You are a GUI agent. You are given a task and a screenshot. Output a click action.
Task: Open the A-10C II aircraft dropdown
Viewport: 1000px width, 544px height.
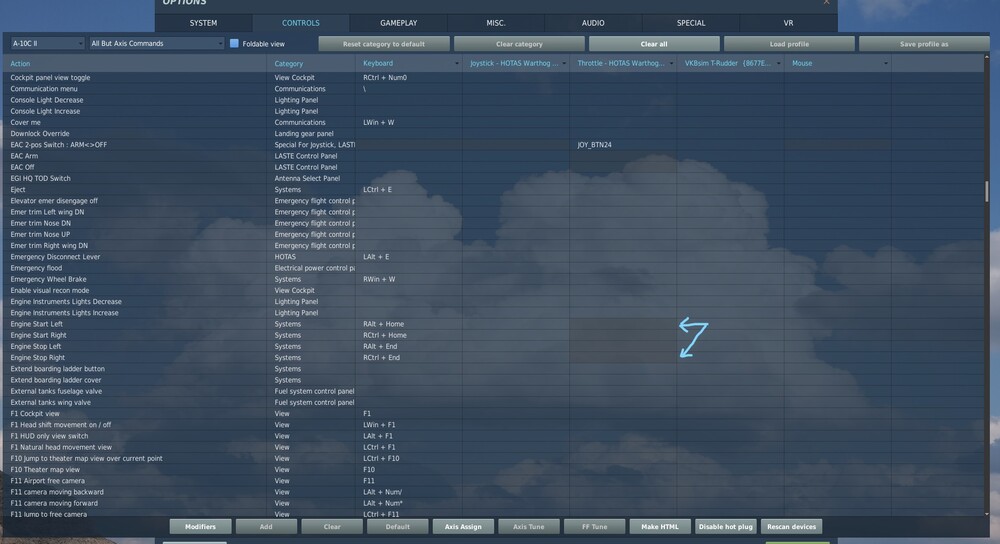pos(47,43)
